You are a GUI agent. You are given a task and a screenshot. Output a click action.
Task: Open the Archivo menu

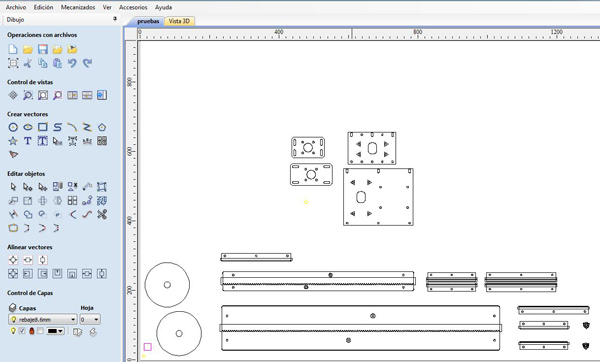(16, 7)
